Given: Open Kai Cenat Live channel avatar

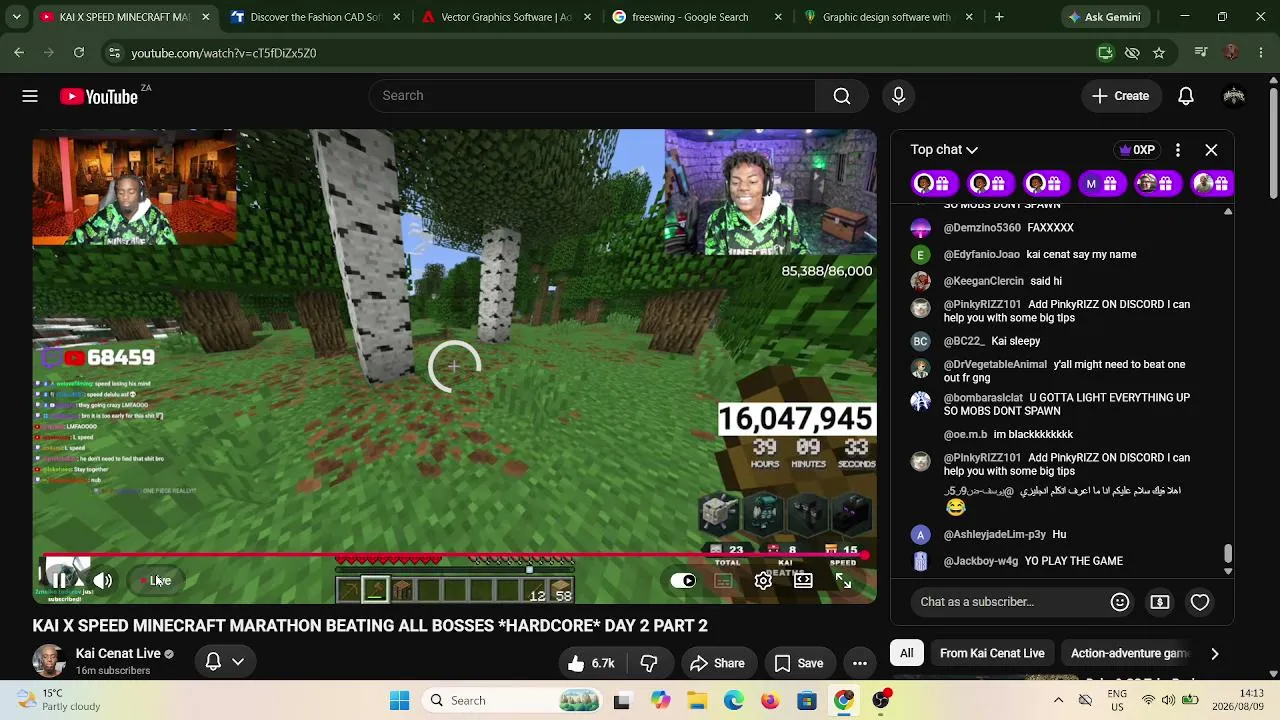Looking at the screenshot, I should pos(49,661).
